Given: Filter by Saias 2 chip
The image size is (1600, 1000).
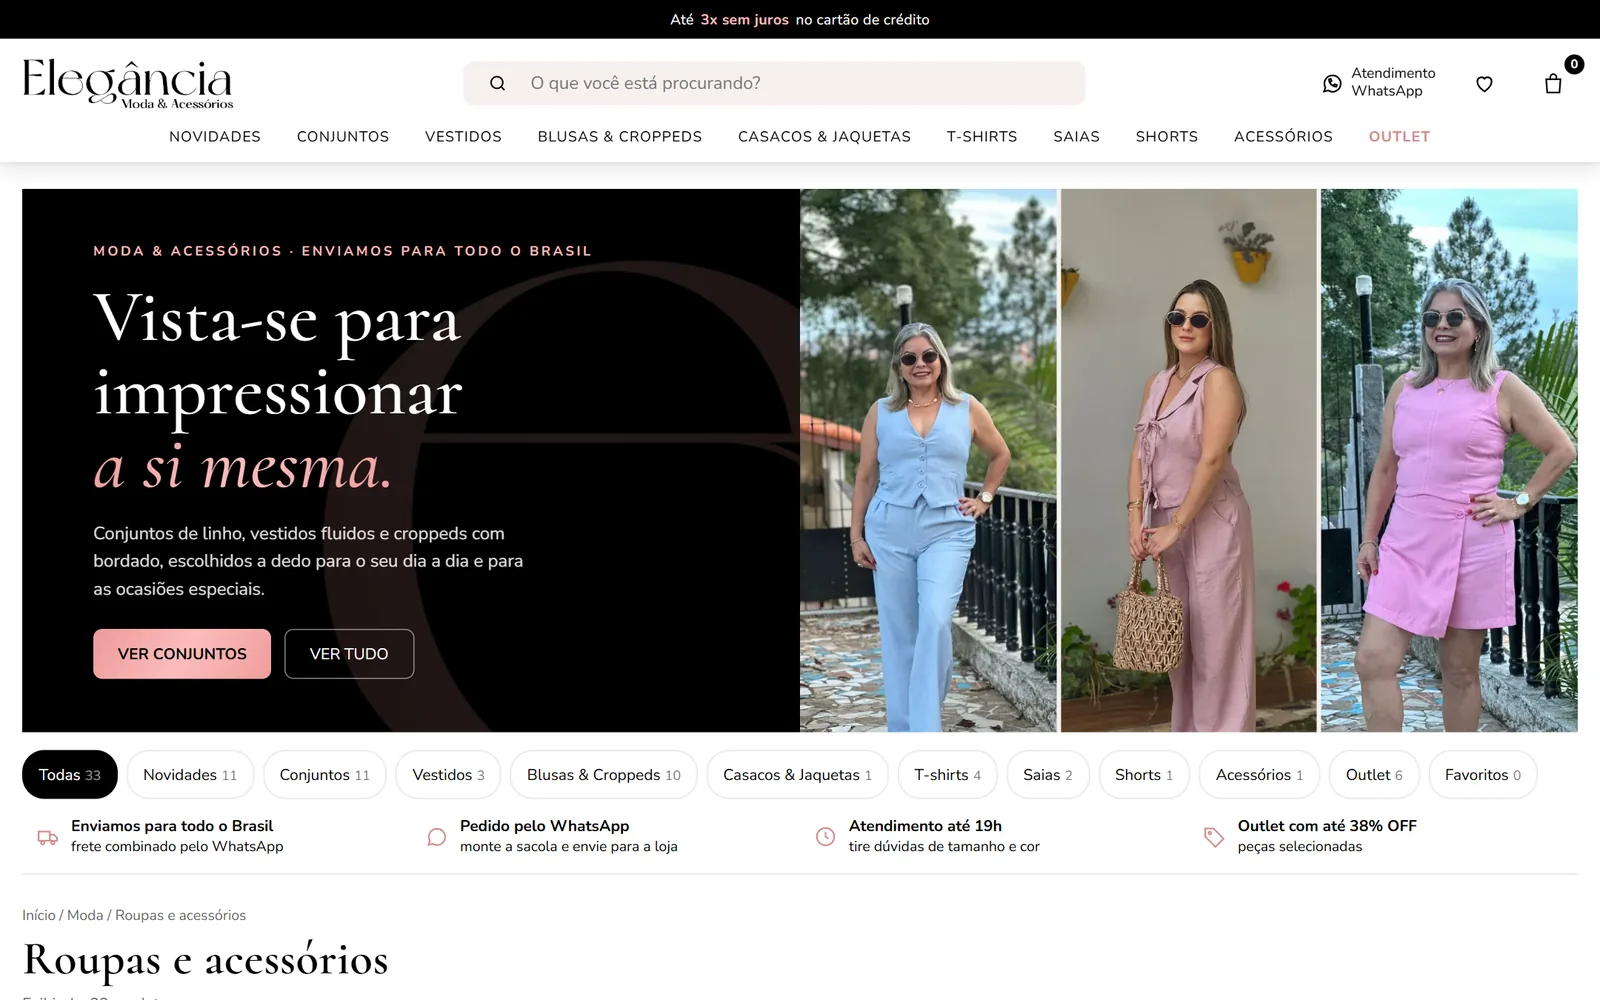Looking at the screenshot, I should 1048,775.
